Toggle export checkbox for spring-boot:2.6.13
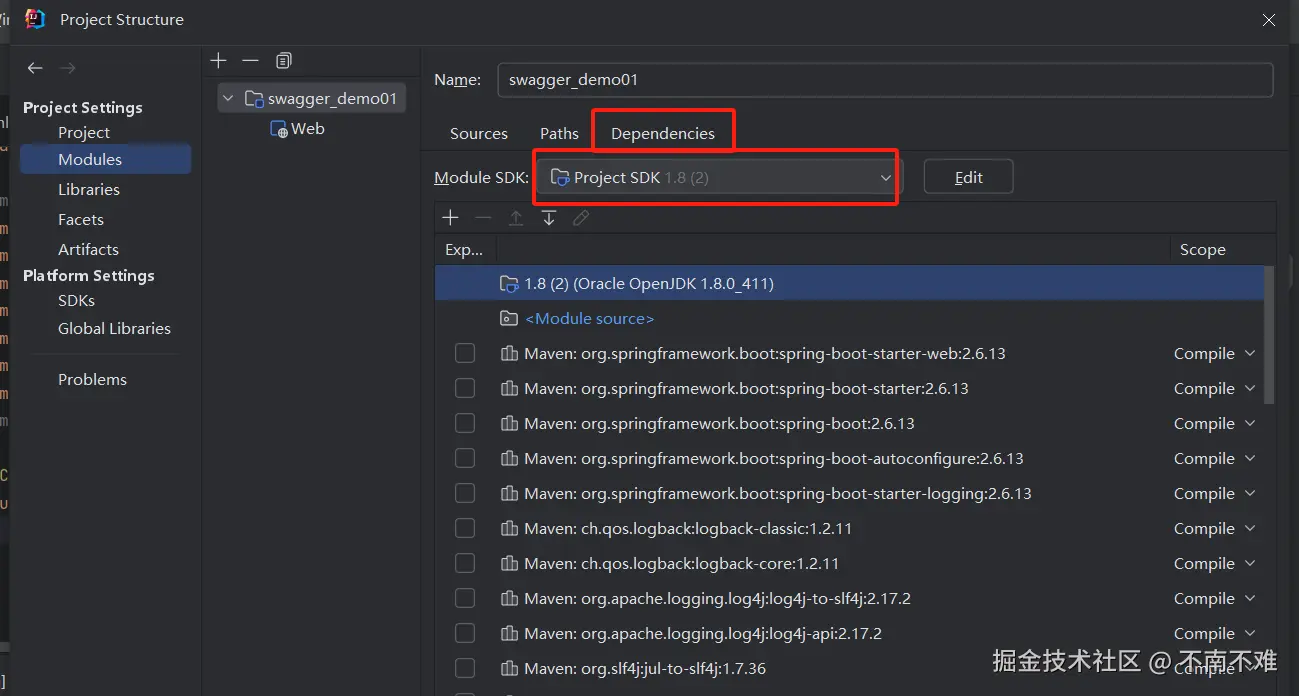The image size is (1299, 696). coord(465,423)
